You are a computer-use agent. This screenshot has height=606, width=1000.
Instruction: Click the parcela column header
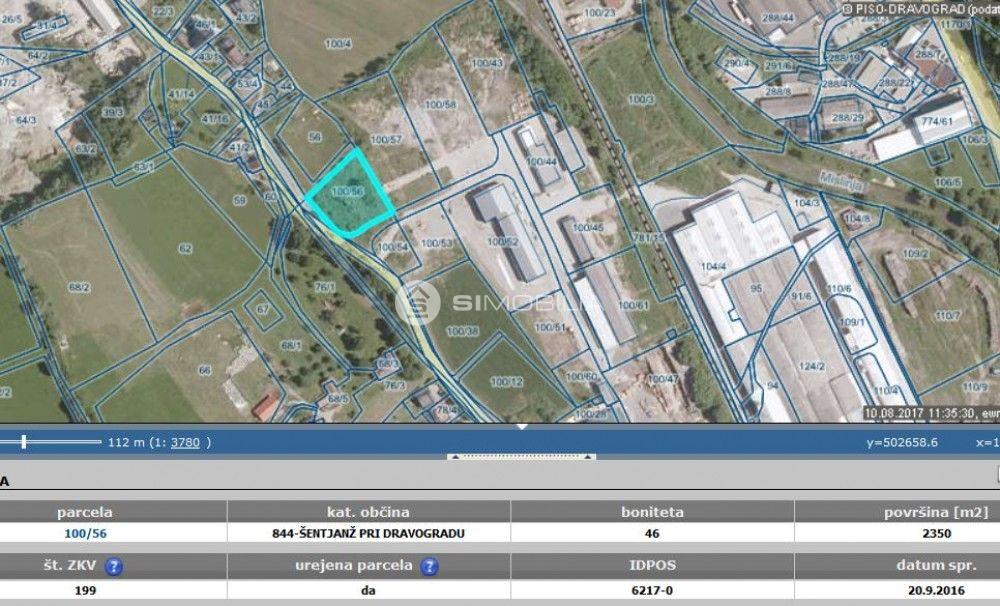pyautogui.click(x=85, y=512)
